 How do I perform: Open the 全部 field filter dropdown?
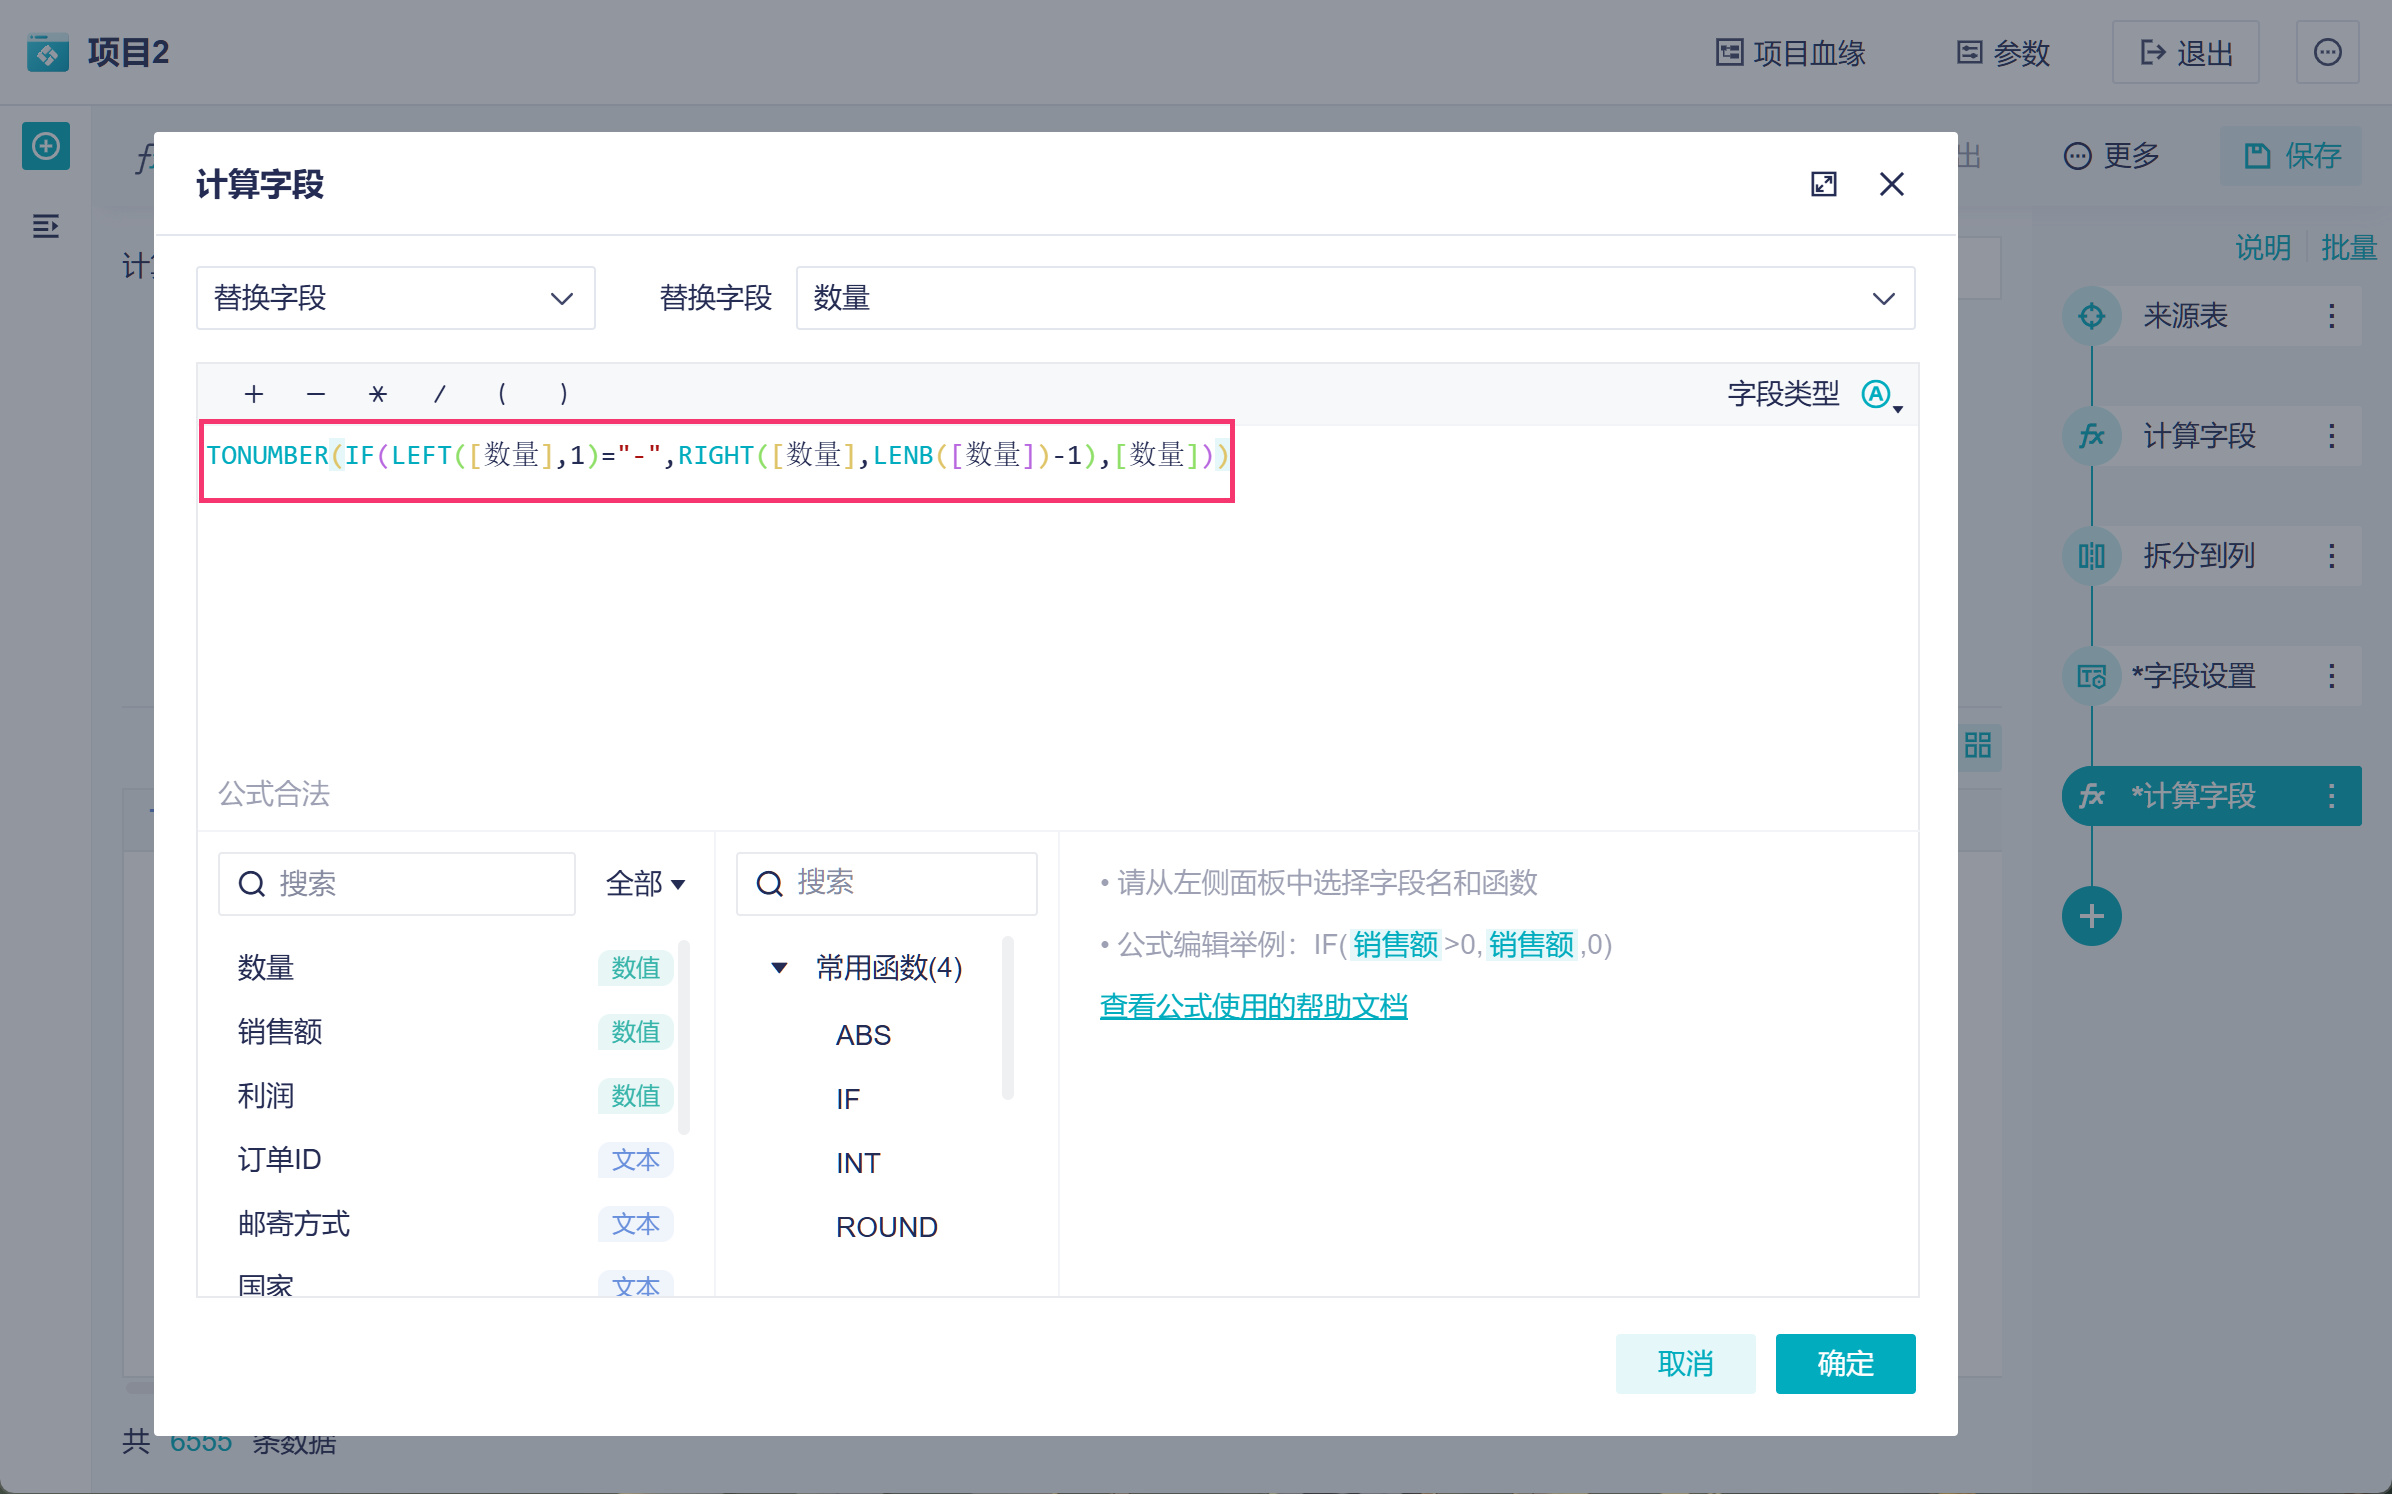point(645,884)
